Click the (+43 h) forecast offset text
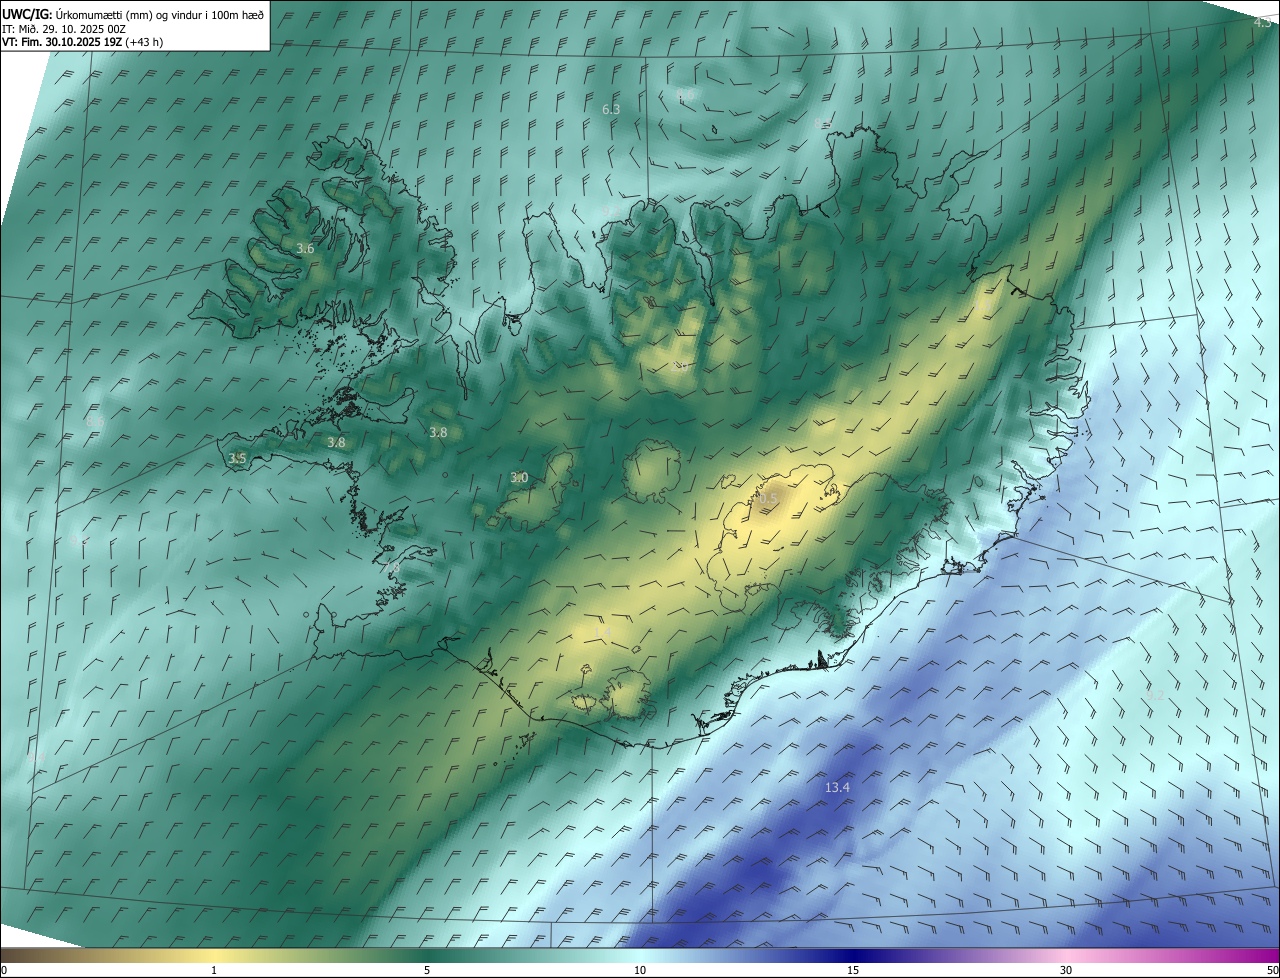 [141, 42]
